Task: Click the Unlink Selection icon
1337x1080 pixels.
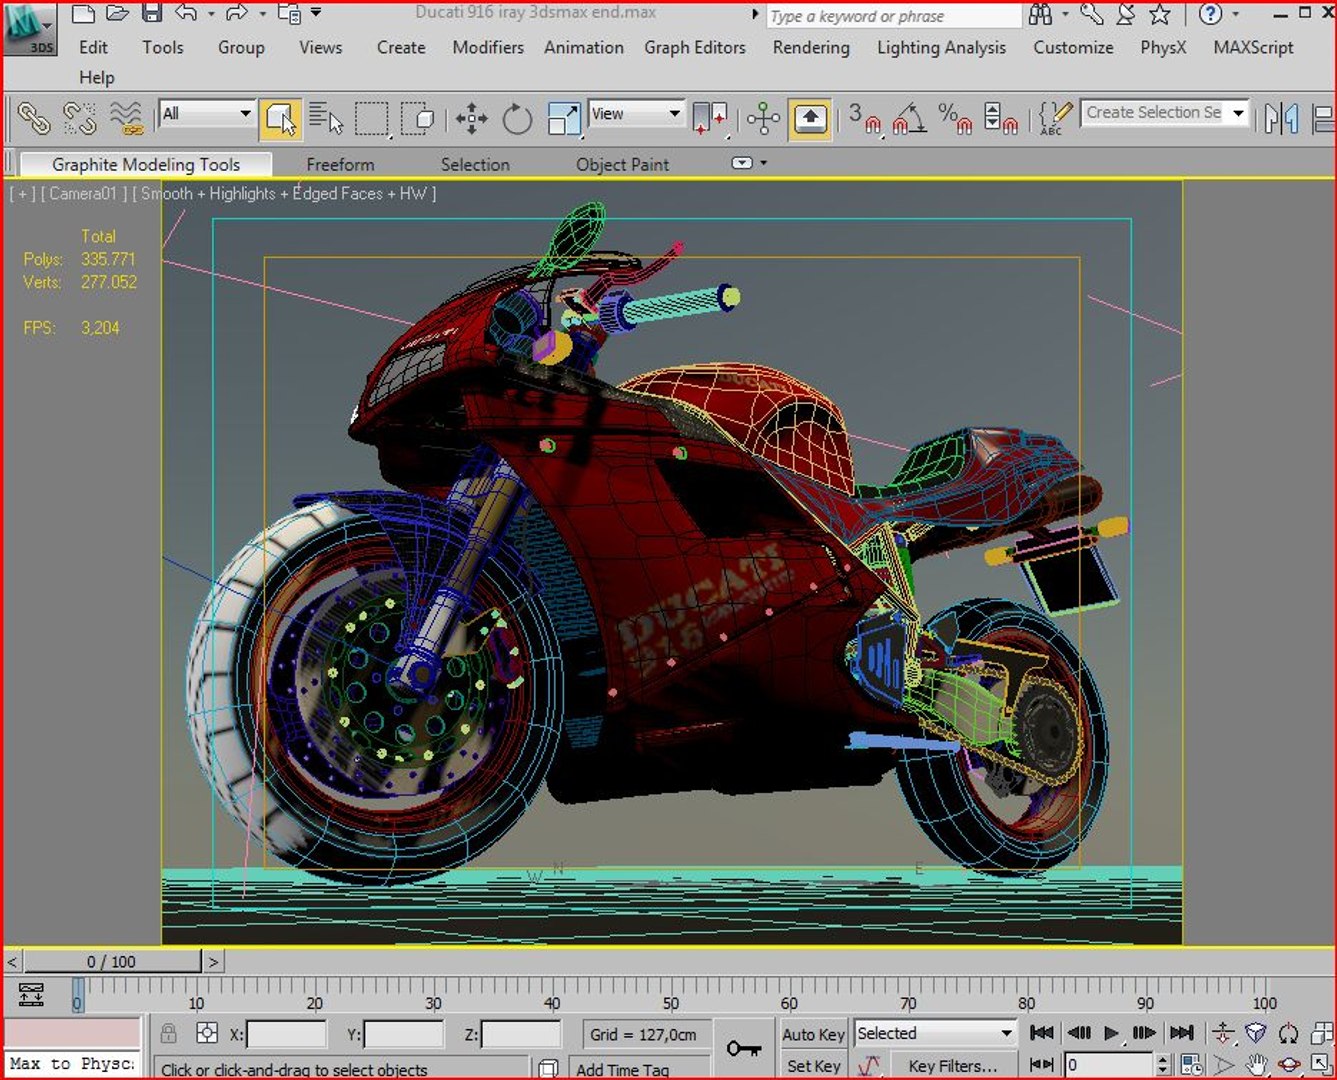Action: (x=79, y=118)
